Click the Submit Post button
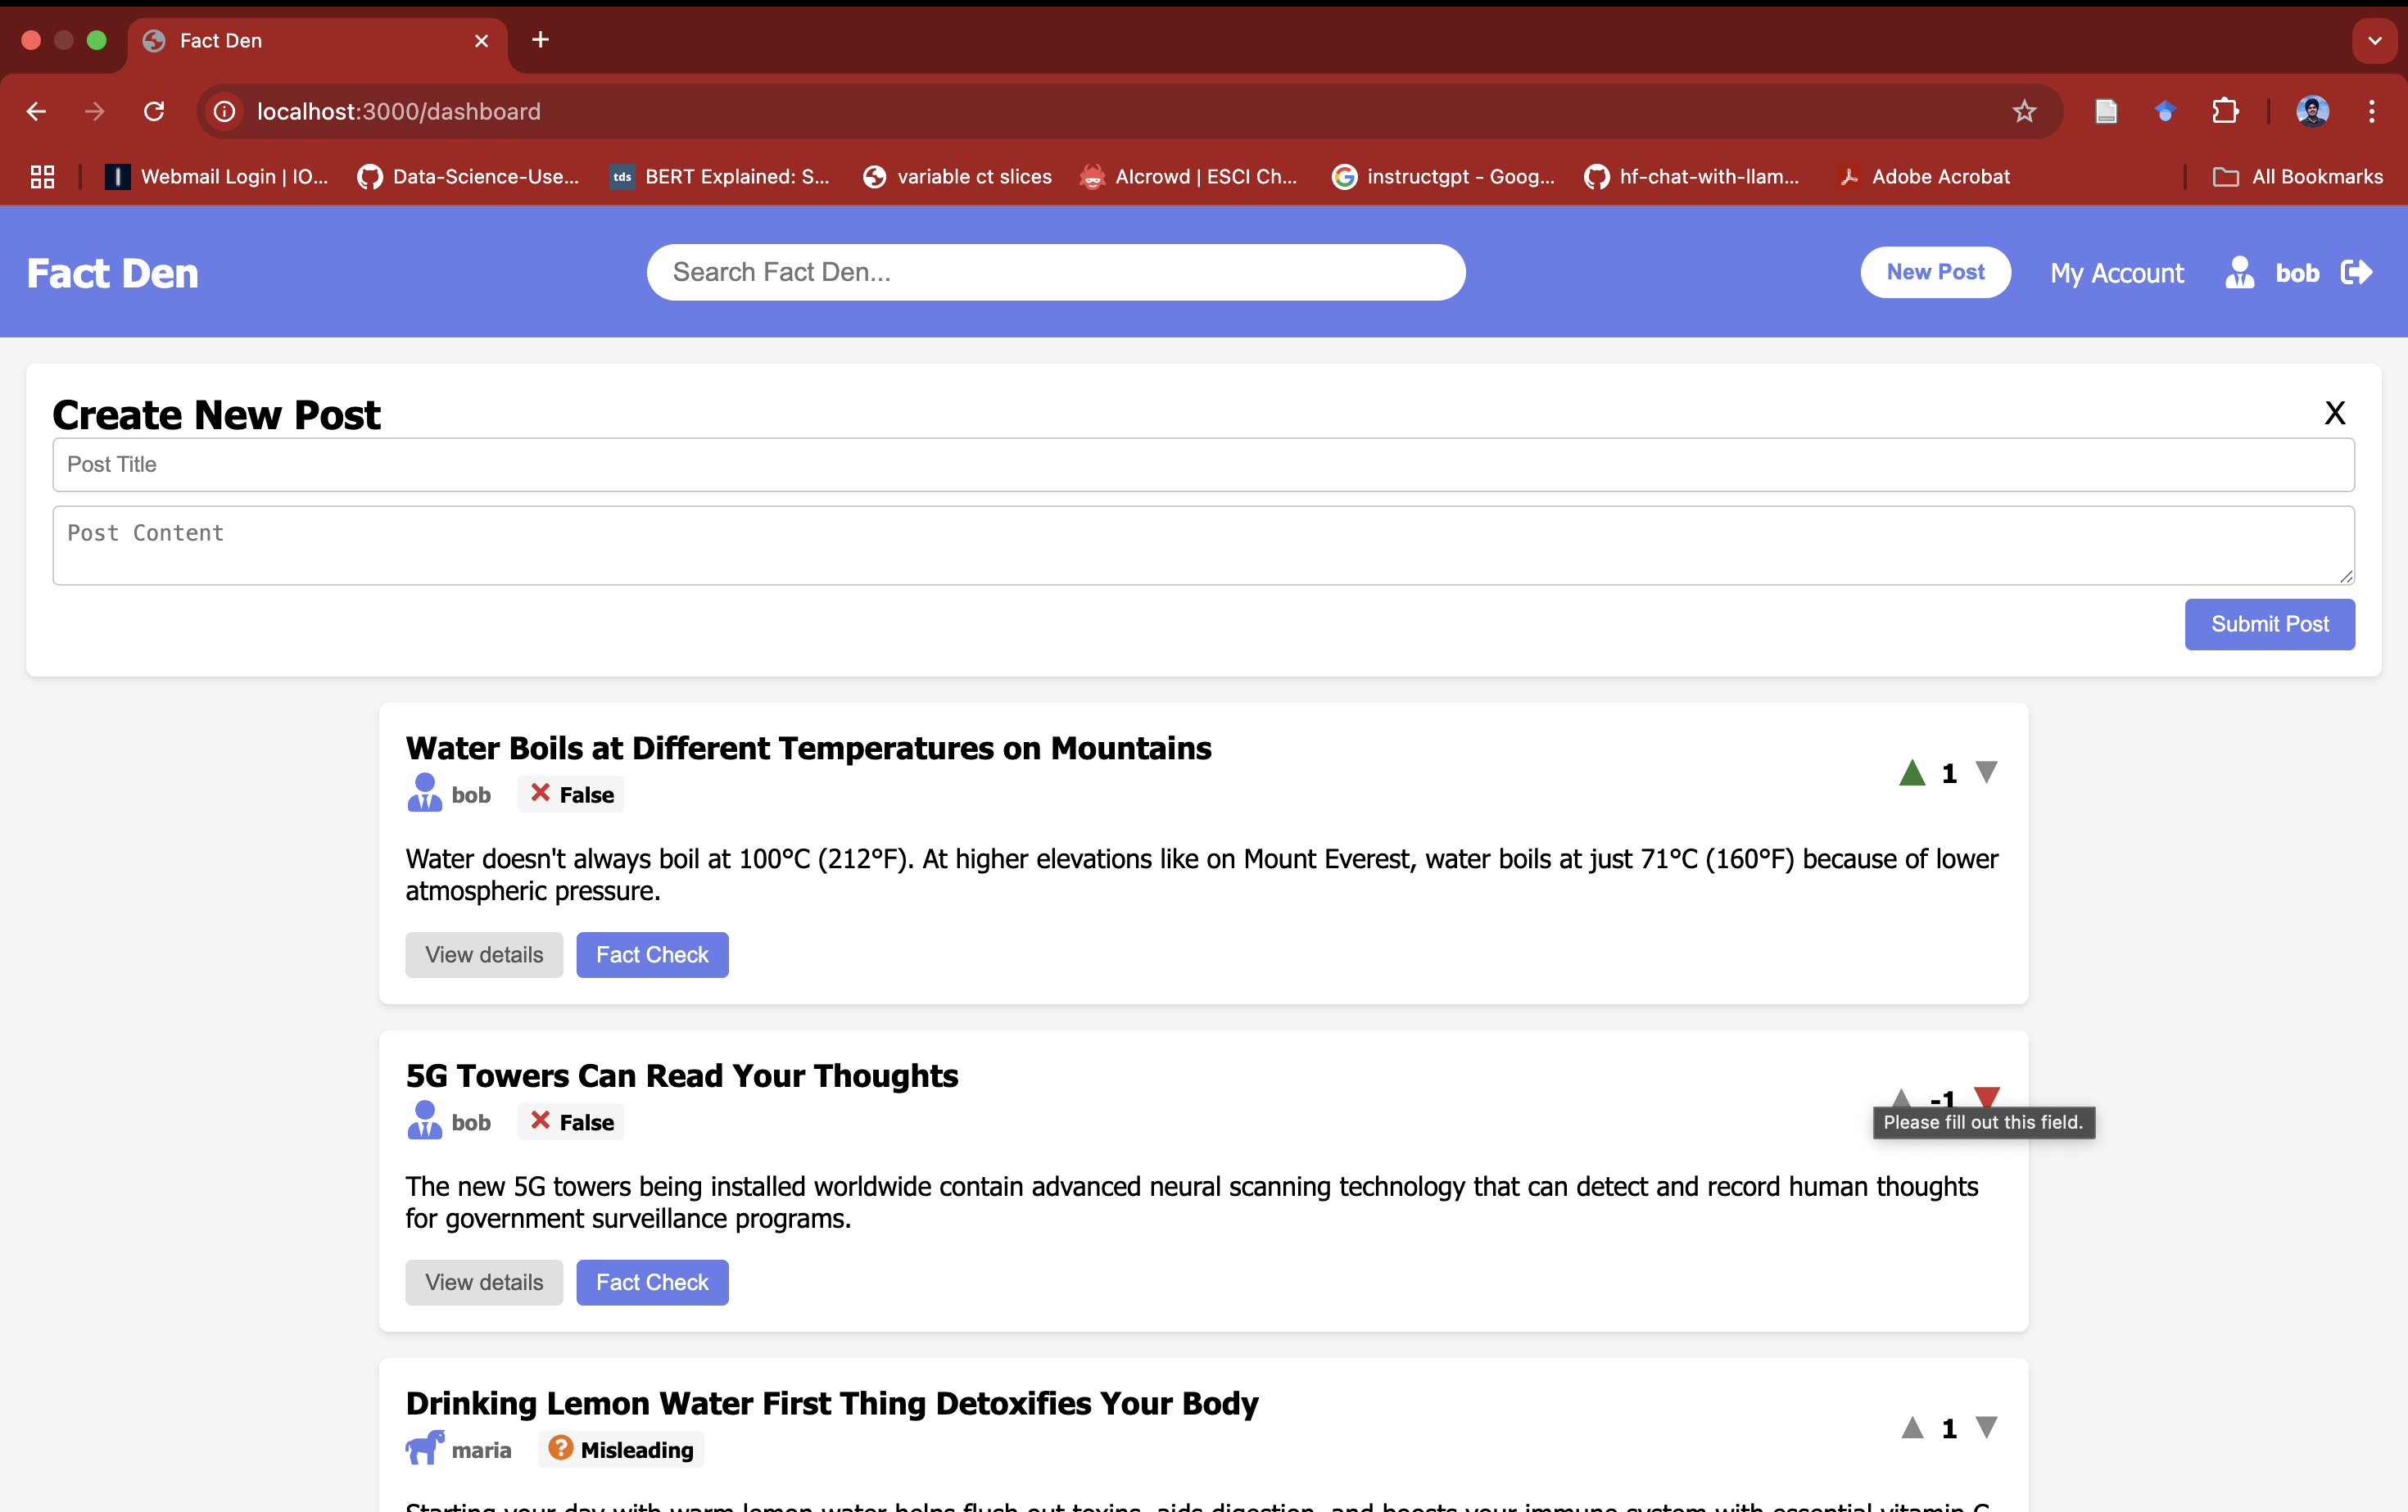 [x=2269, y=624]
